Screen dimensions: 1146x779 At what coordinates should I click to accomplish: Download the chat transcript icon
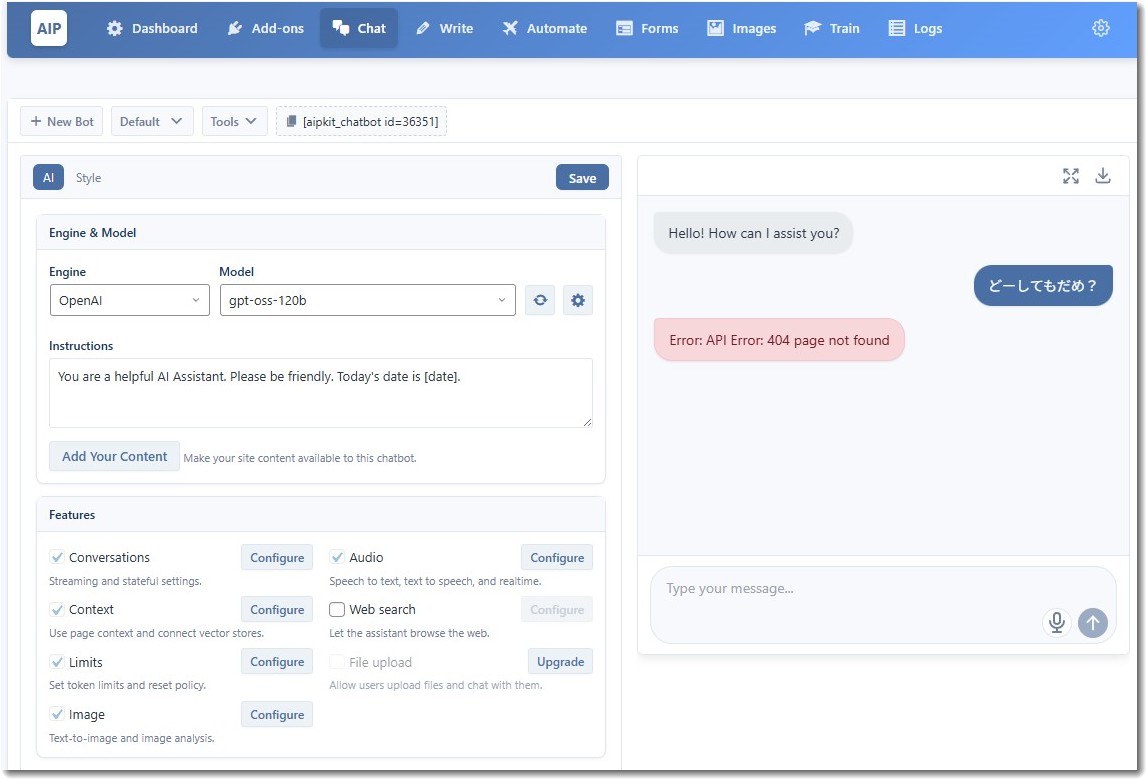click(1103, 176)
